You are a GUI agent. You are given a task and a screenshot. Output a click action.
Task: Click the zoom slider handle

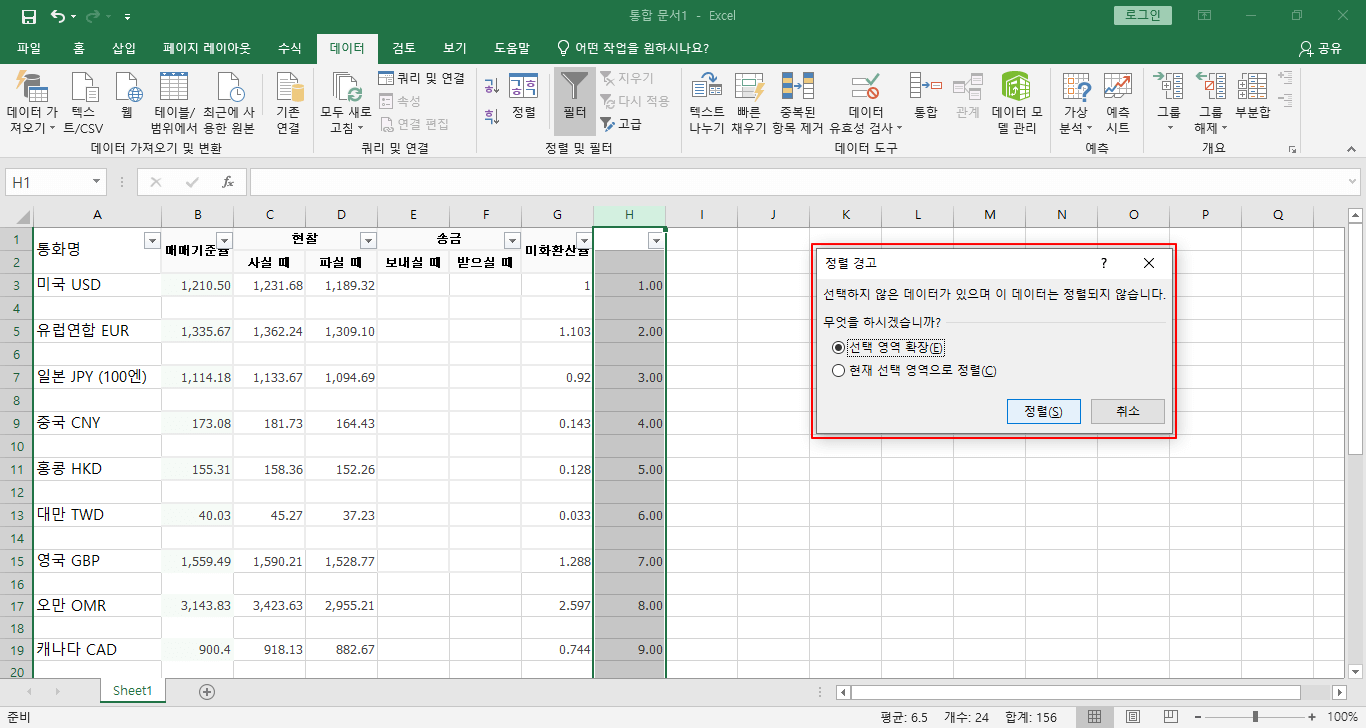pyautogui.click(x=1255, y=717)
